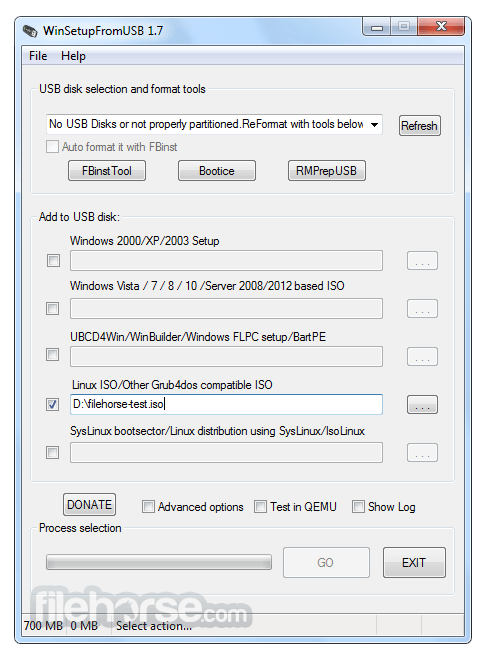Open the Help menu
Viewport: 486px width, 658px height.
73,56
